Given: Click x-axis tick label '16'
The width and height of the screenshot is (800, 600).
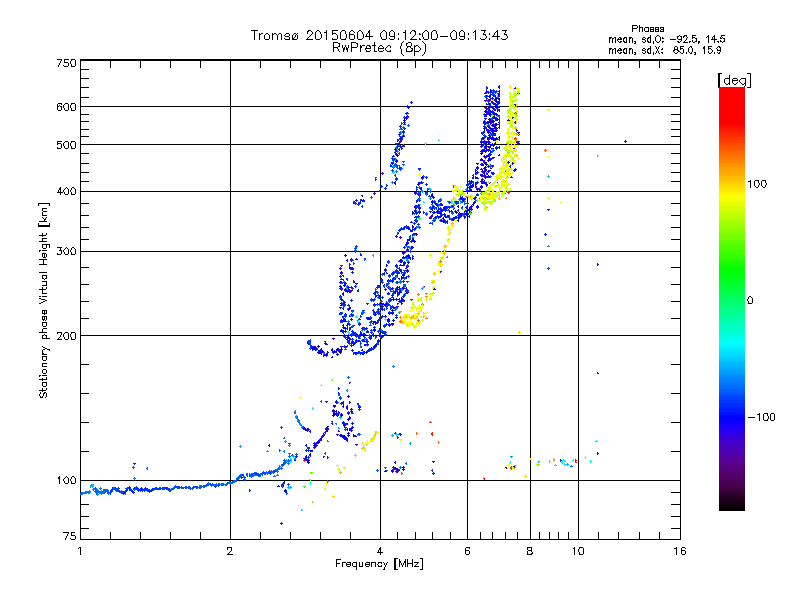Looking at the screenshot, I should tap(680, 551).
